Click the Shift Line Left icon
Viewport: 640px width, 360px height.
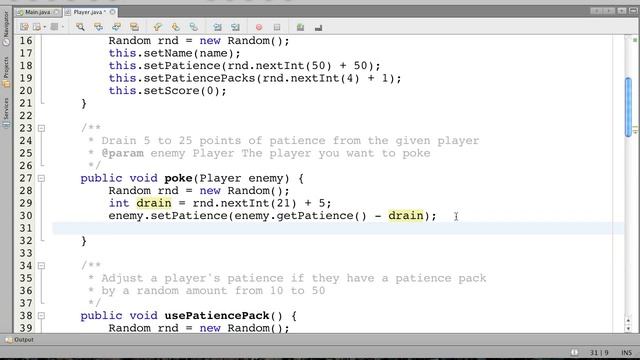(217, 27)
